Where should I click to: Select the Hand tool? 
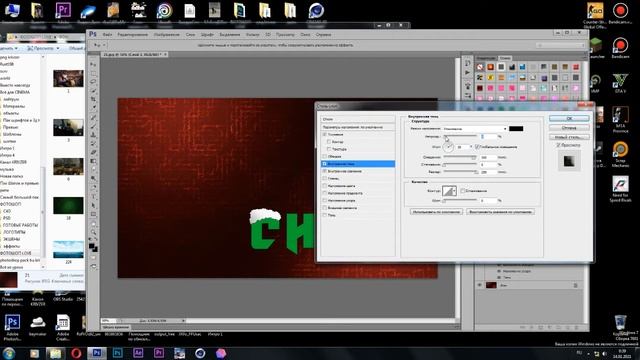coord(93,224)
